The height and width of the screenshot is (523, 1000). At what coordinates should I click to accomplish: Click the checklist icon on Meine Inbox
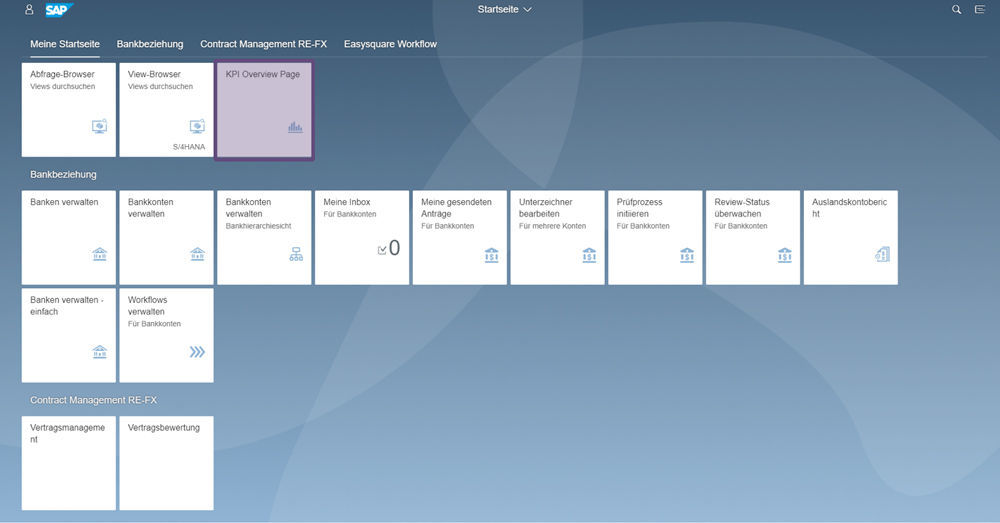pos(381,250)
